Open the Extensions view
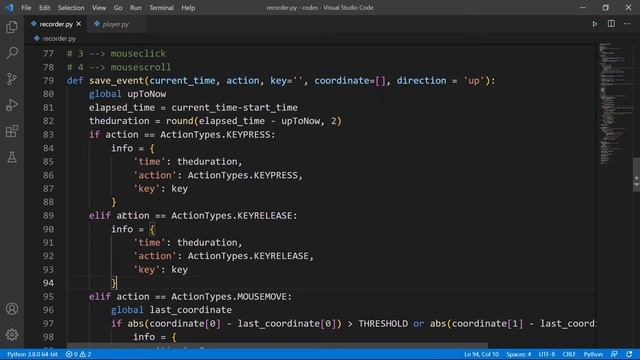 pyautogui.click(x=12, y=131)
